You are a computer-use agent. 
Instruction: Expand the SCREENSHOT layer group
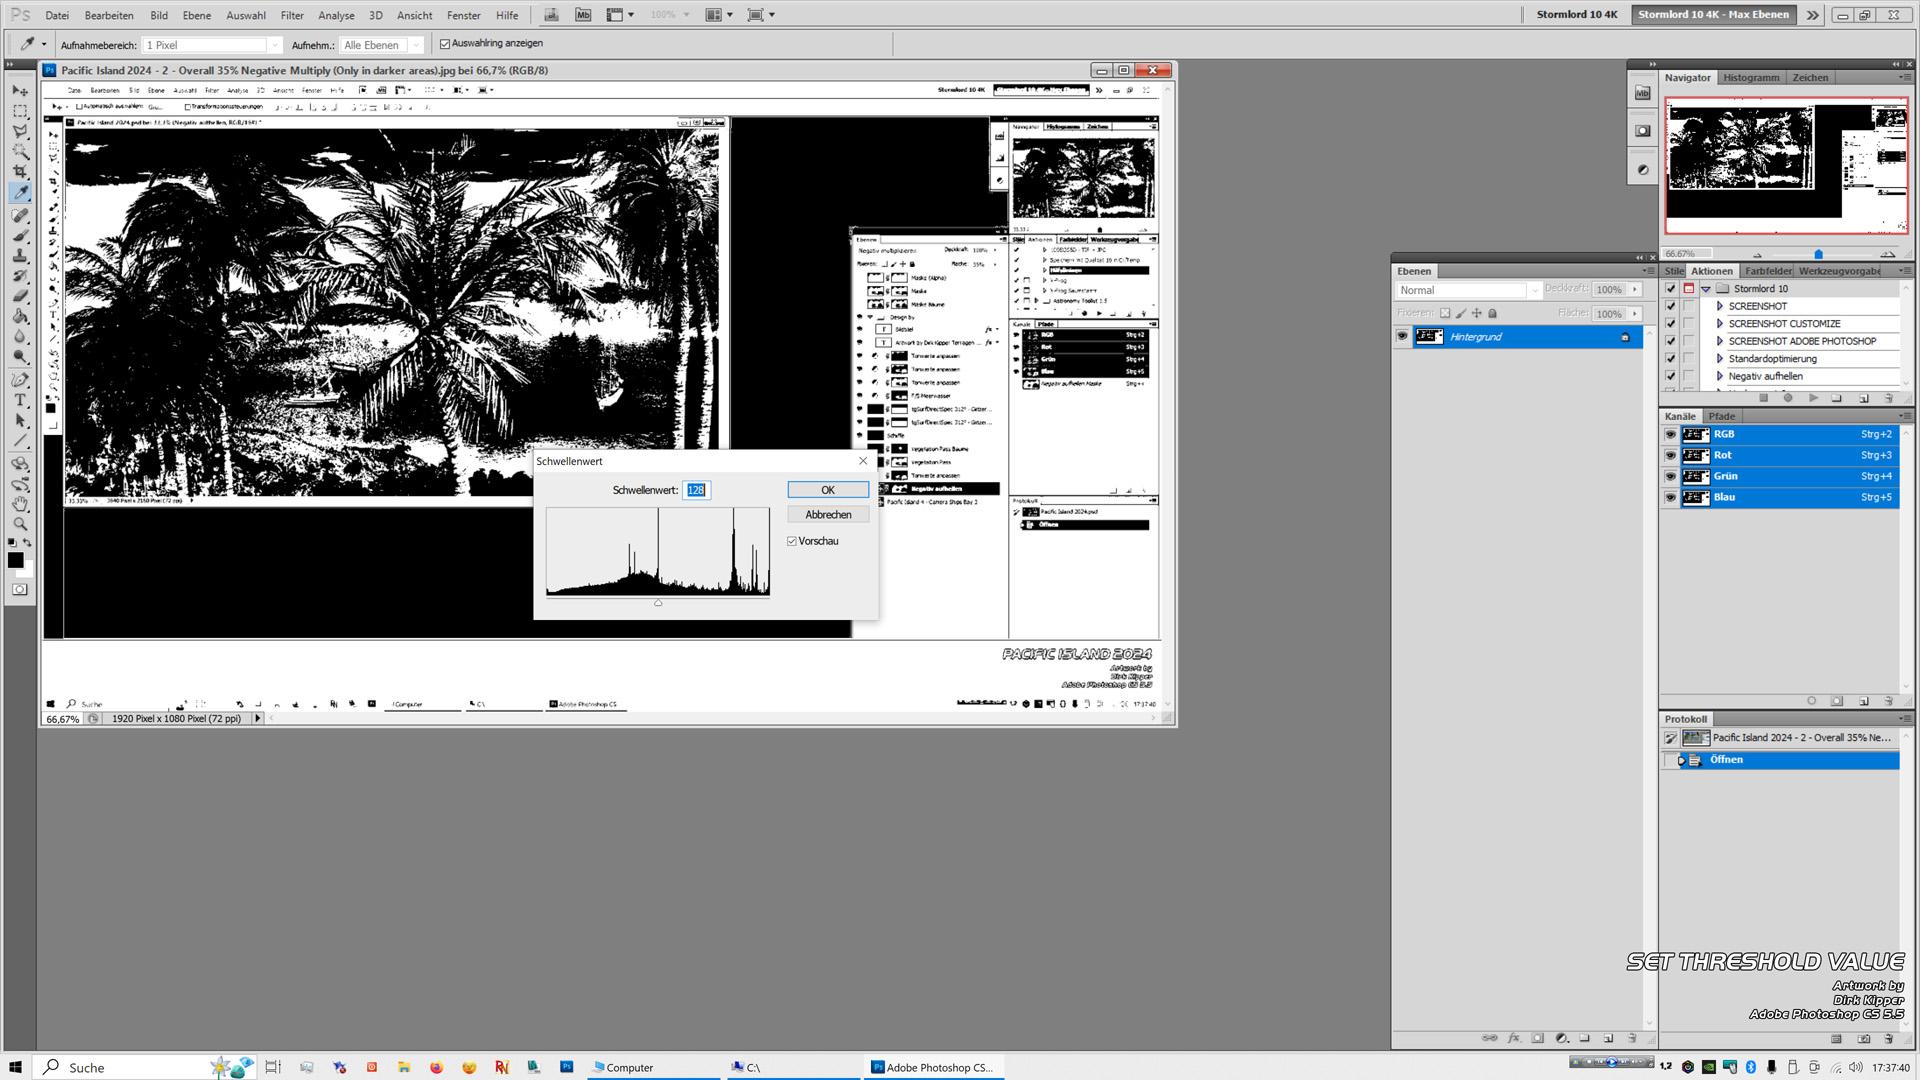(x=1720, y=305)
